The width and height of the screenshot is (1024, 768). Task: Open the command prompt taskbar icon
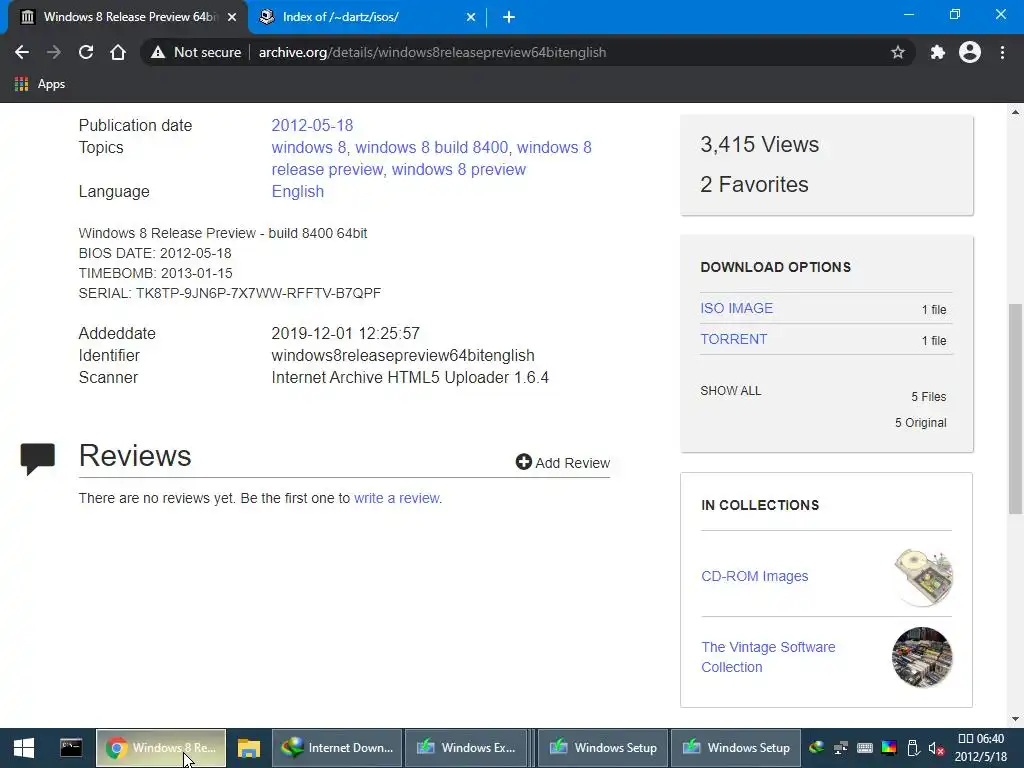tap(71, 748)
